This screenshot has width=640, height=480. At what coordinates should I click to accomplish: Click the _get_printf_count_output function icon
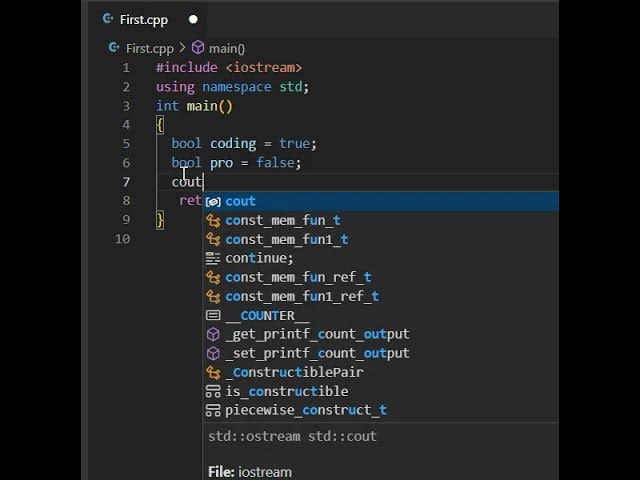(213, 334)
